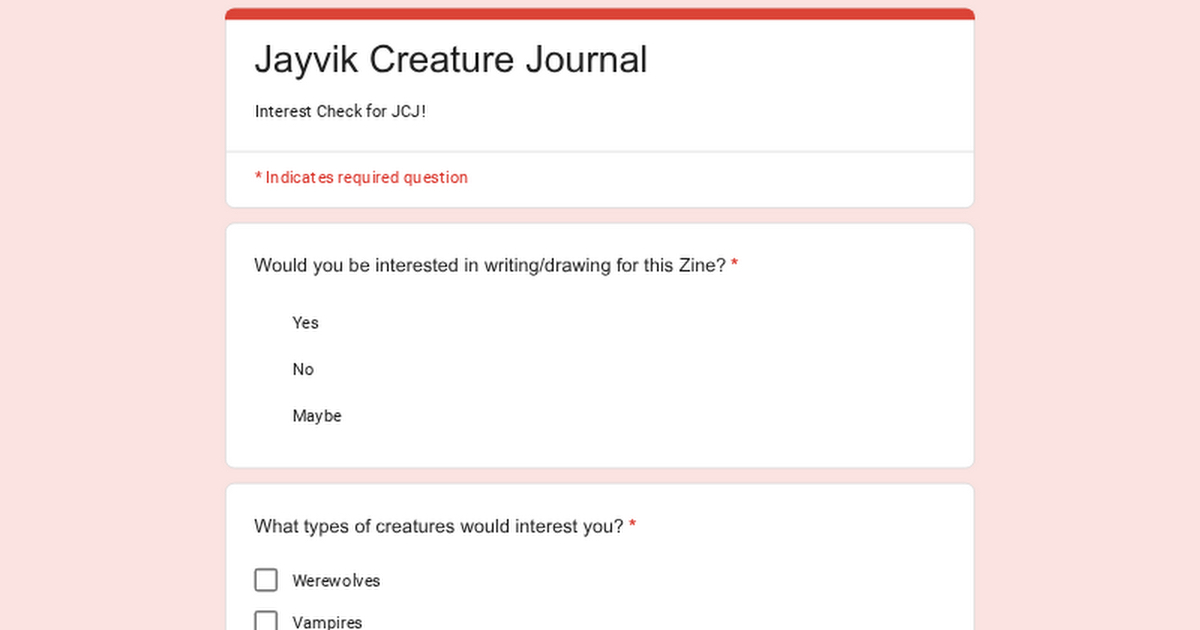
Task: Click pink gap below the header card
Action: pyautogui.click(x=600, y=216)
